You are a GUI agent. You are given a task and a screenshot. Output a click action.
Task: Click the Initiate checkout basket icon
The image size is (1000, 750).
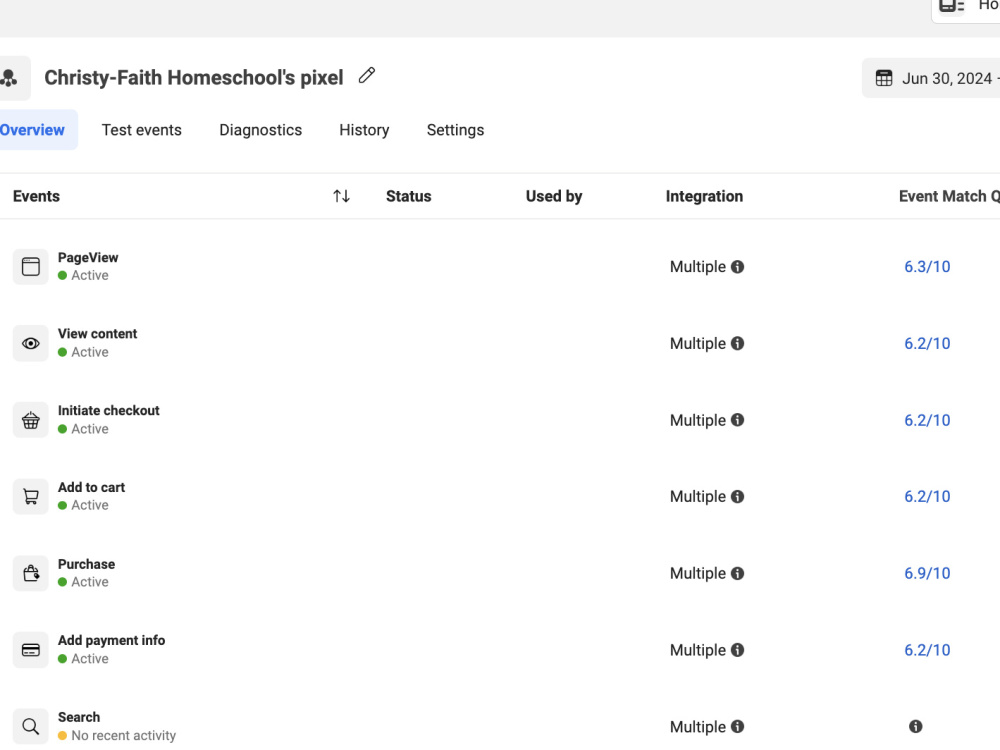pyautogui.click(x=31, y=420)
